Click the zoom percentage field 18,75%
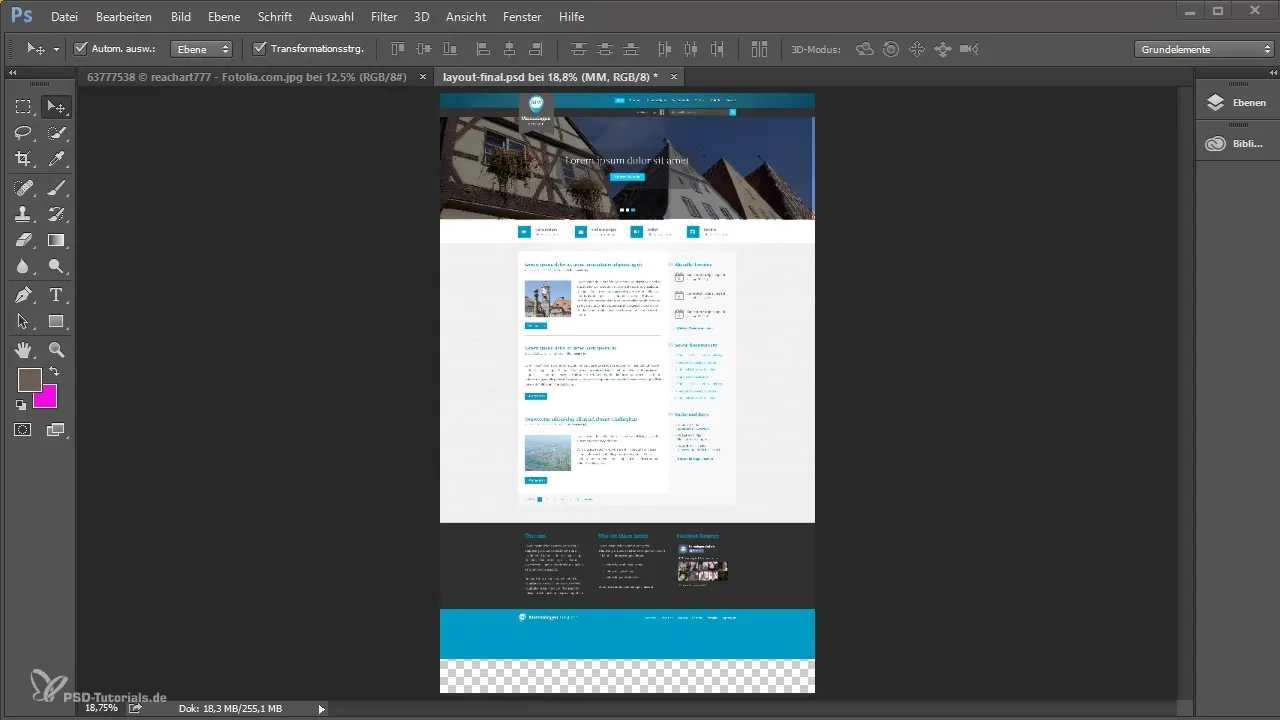This screenshot has width=1280, height=720. pos(100,708)
